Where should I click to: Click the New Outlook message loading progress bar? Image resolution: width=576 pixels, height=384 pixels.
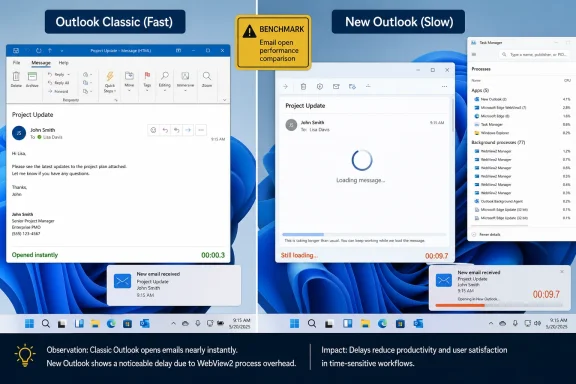click(364, 234)
